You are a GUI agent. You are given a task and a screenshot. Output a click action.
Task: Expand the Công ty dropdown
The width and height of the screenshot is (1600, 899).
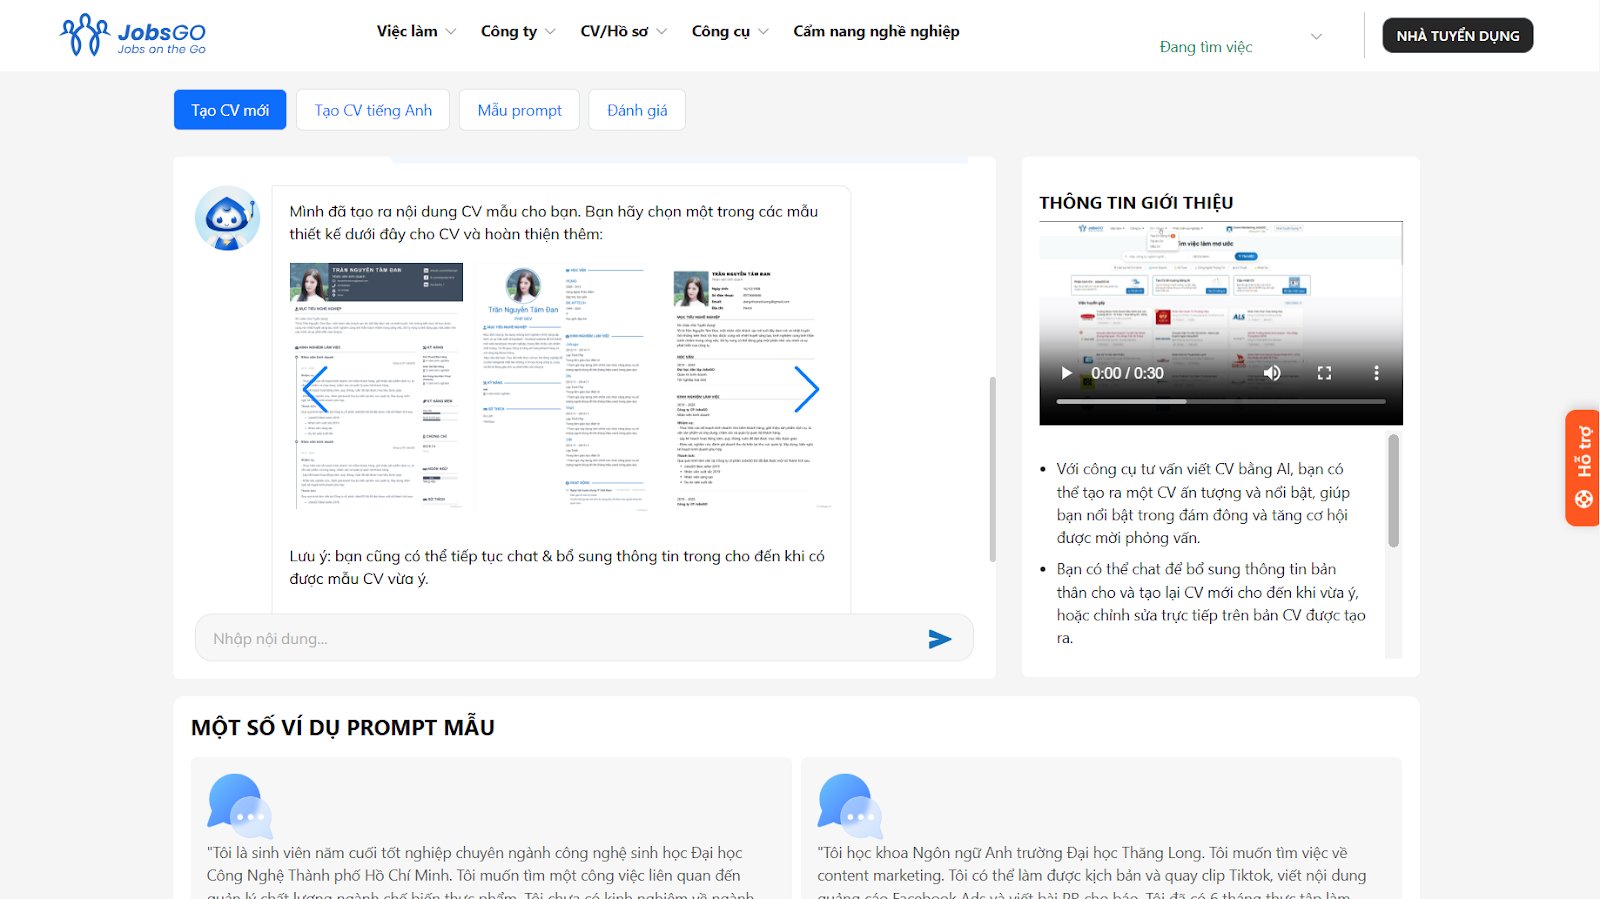(x=517, y=31)
